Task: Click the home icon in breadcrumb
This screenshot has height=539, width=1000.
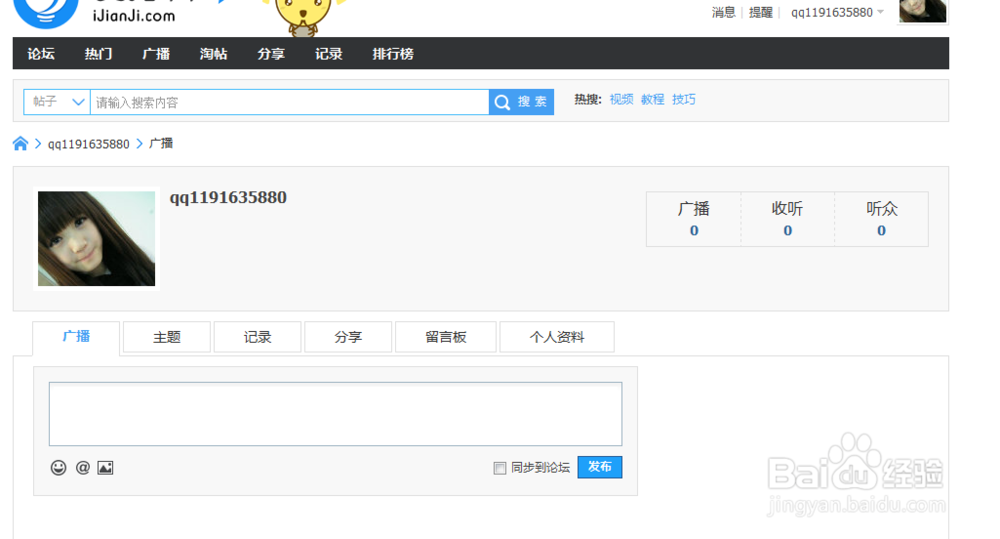Action: (x=20, y=144)
